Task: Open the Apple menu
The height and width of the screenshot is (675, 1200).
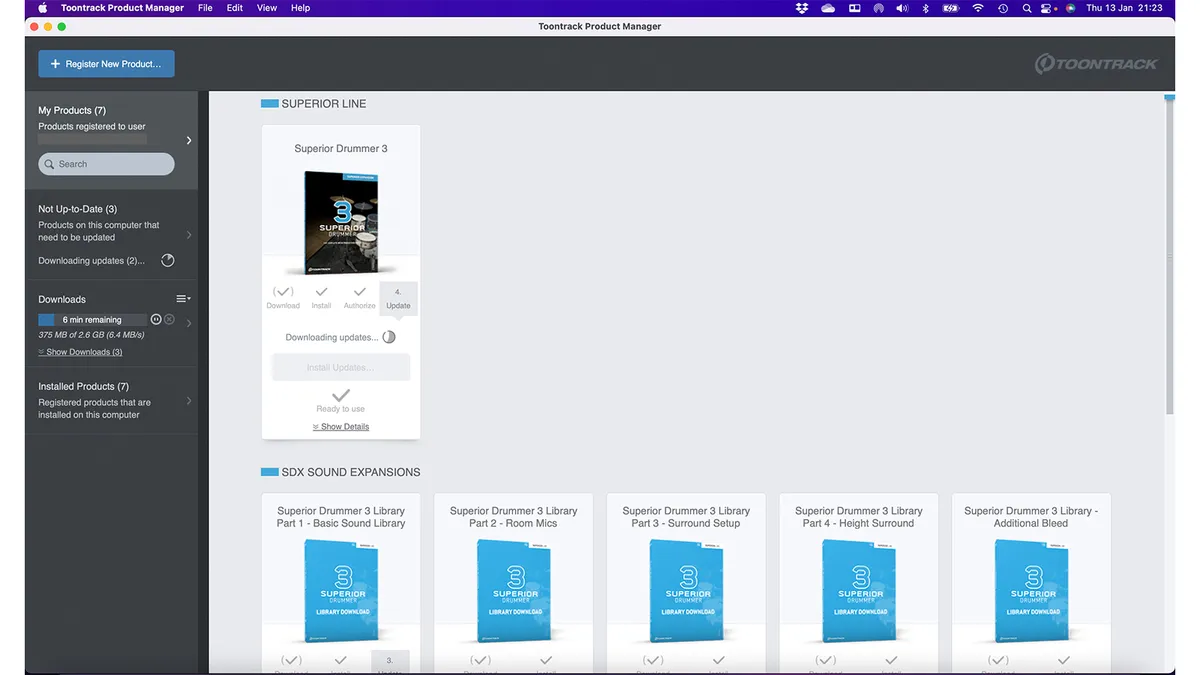Action: click(43, 8)
